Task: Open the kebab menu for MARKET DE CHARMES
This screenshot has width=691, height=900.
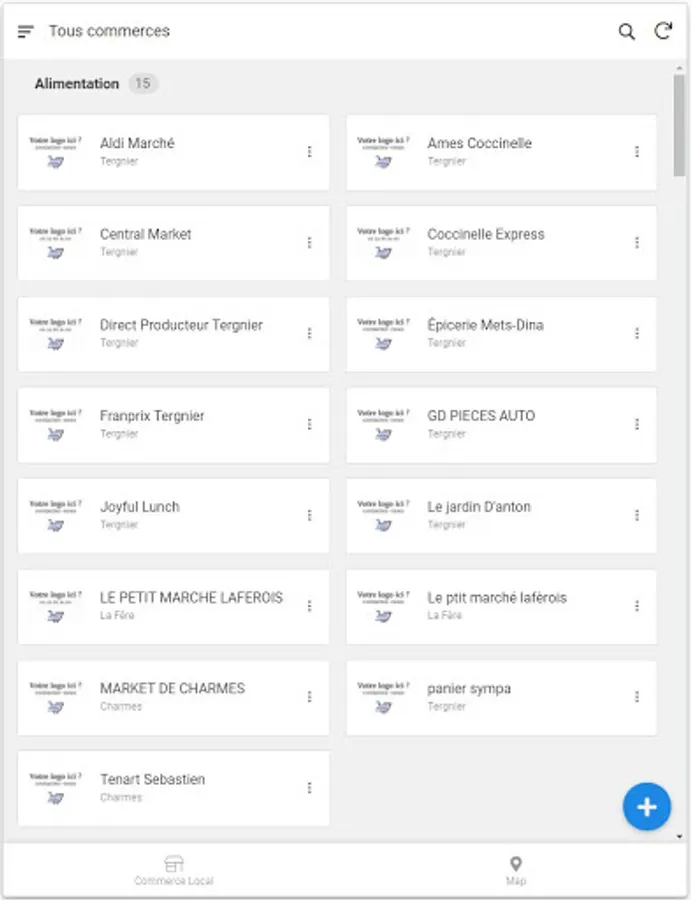Action: [309, 697]
